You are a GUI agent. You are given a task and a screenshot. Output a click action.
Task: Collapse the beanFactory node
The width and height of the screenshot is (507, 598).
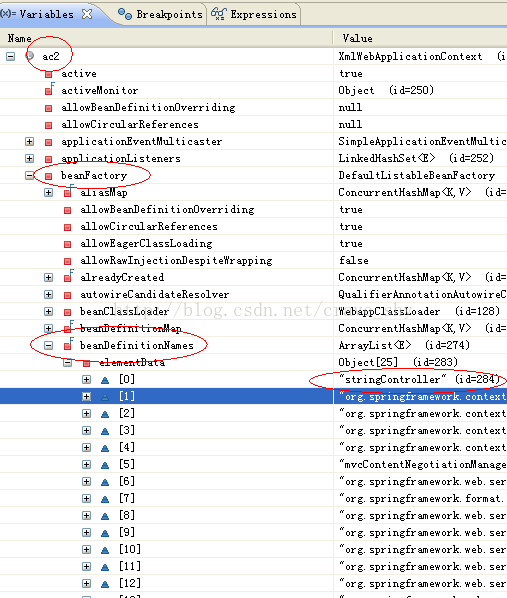pyautogui.click(x=29, y=176)
